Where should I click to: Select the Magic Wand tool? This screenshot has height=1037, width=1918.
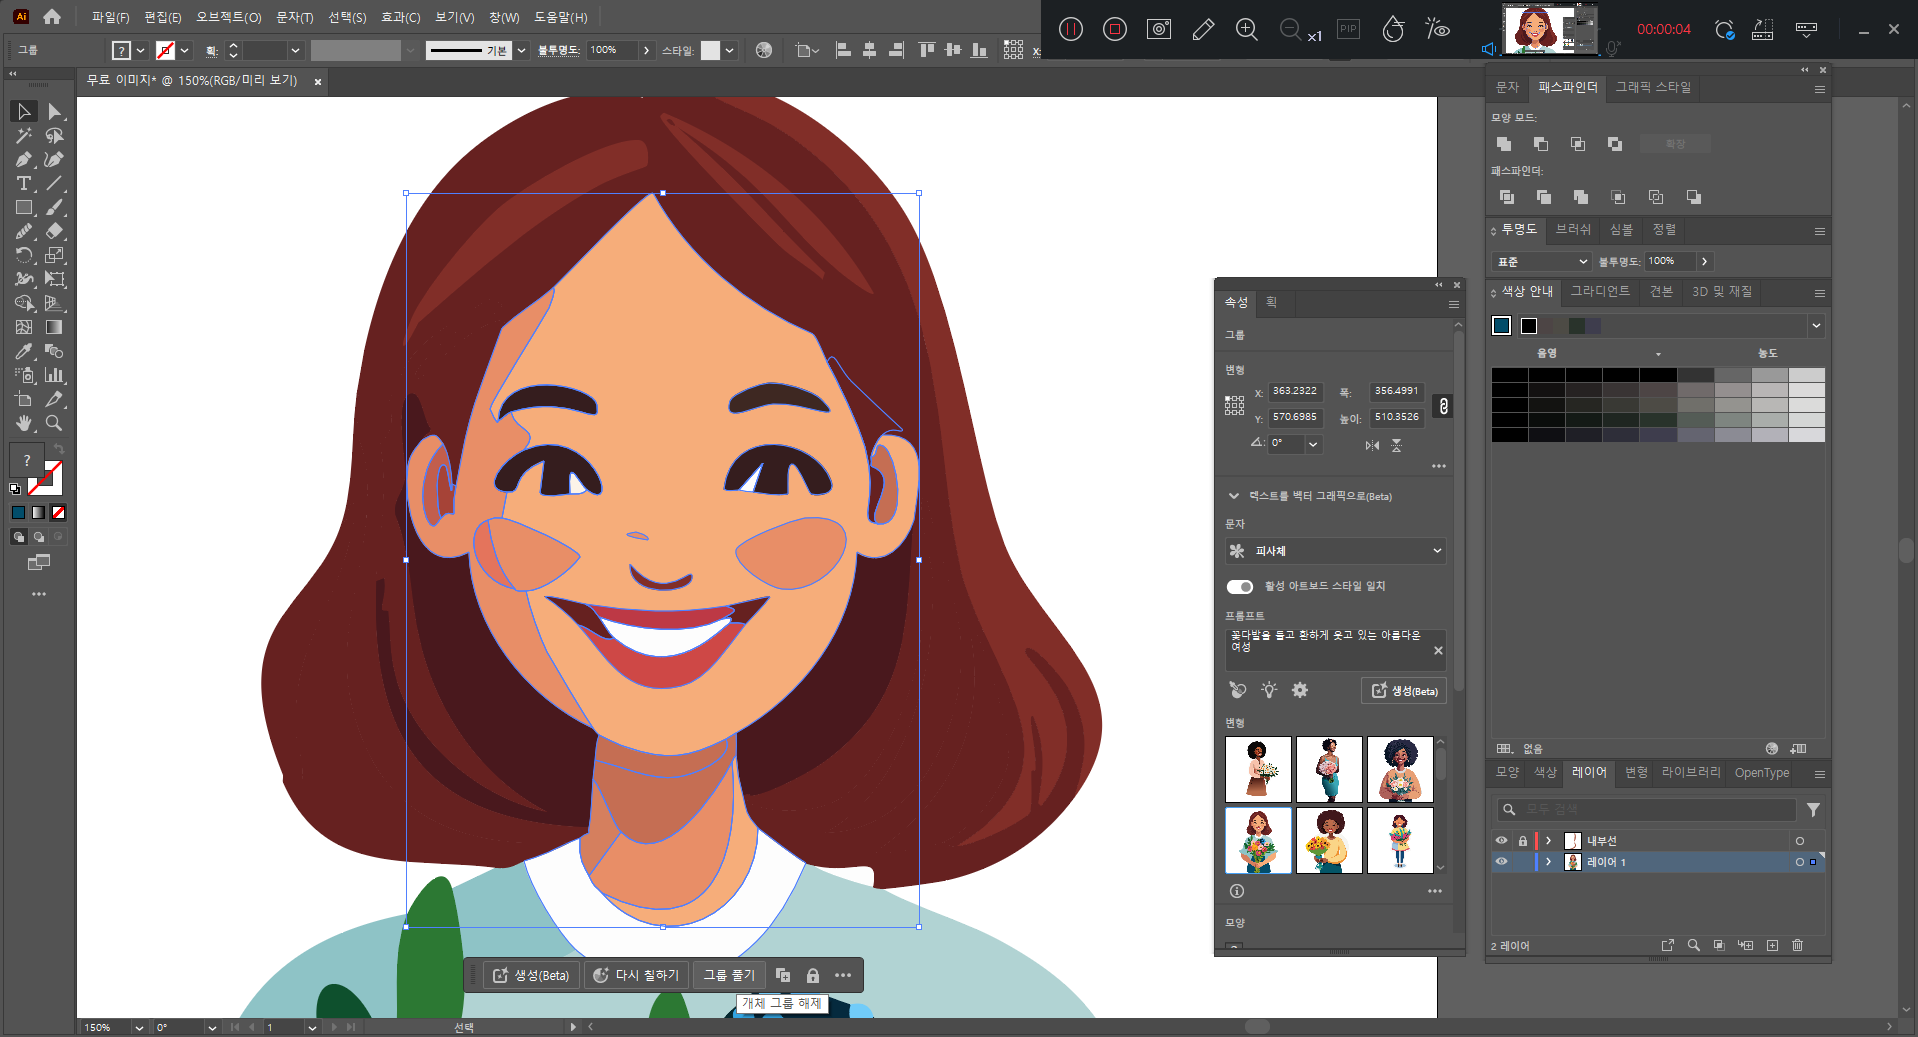coord(24,136)
